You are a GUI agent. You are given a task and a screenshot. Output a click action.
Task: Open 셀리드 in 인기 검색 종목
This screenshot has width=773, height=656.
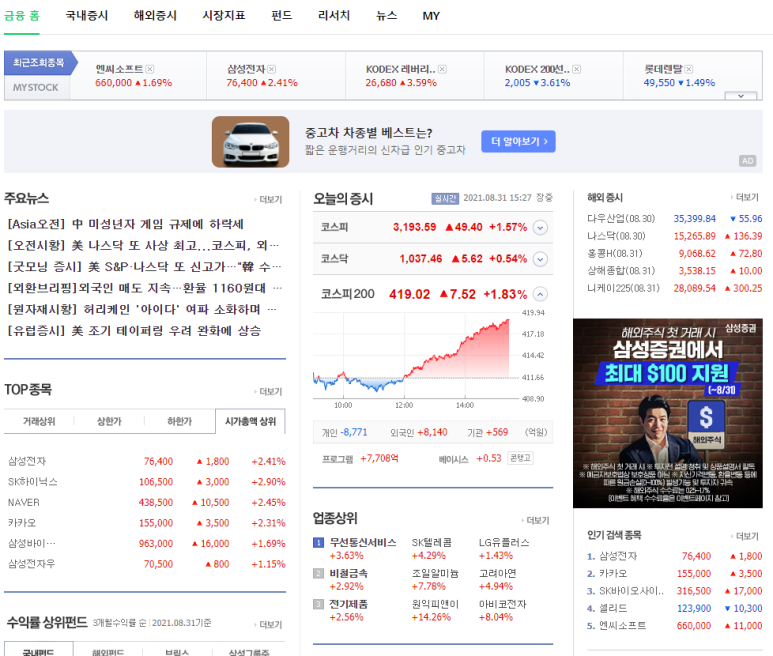pos(613,608)
